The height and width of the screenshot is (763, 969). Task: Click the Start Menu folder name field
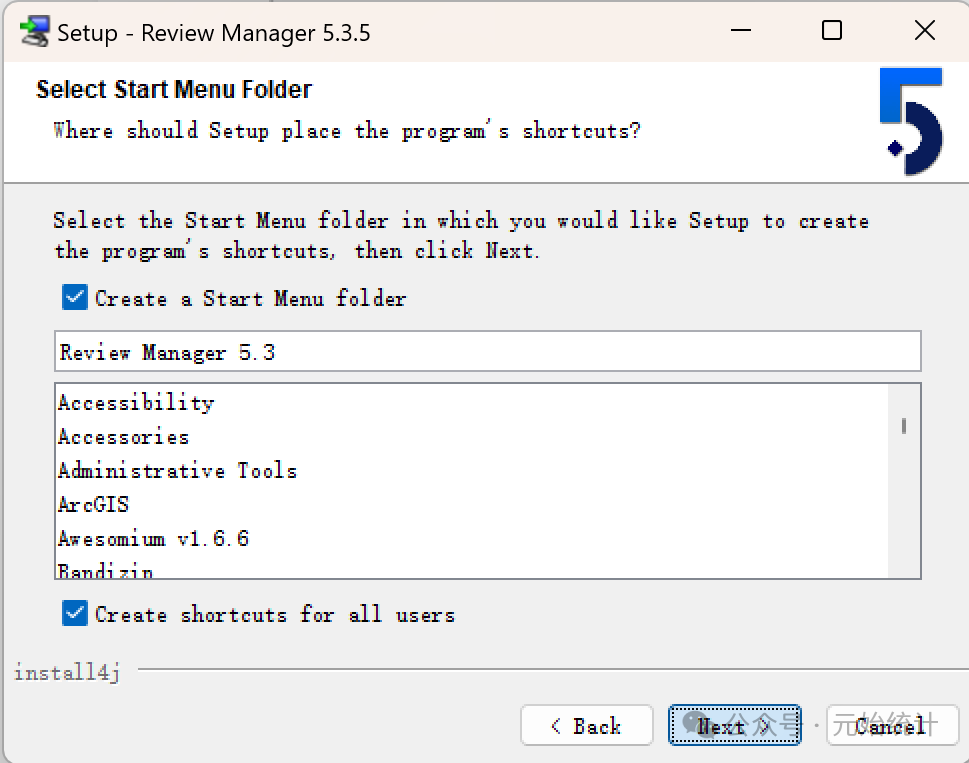(x=487, y=352)
